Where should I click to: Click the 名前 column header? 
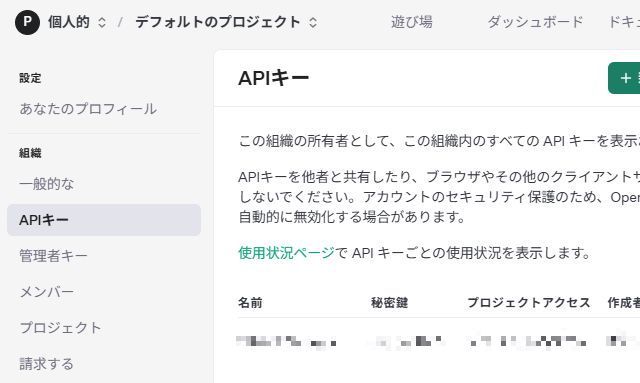pyautogui.click(x=250, y=303)
